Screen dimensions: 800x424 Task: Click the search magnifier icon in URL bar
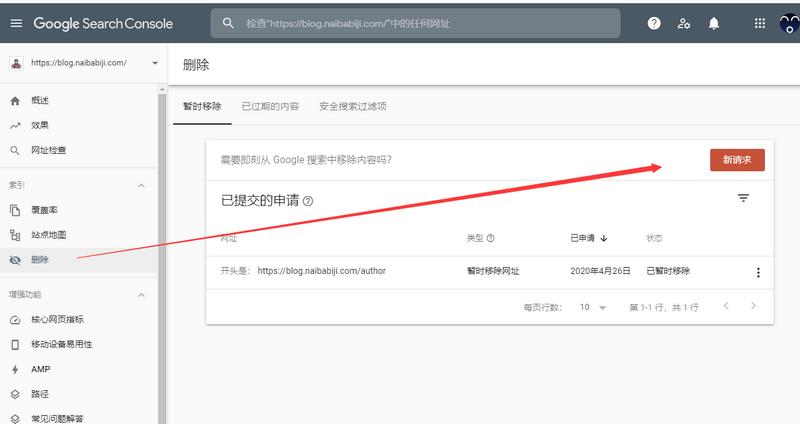click(228, 23)
